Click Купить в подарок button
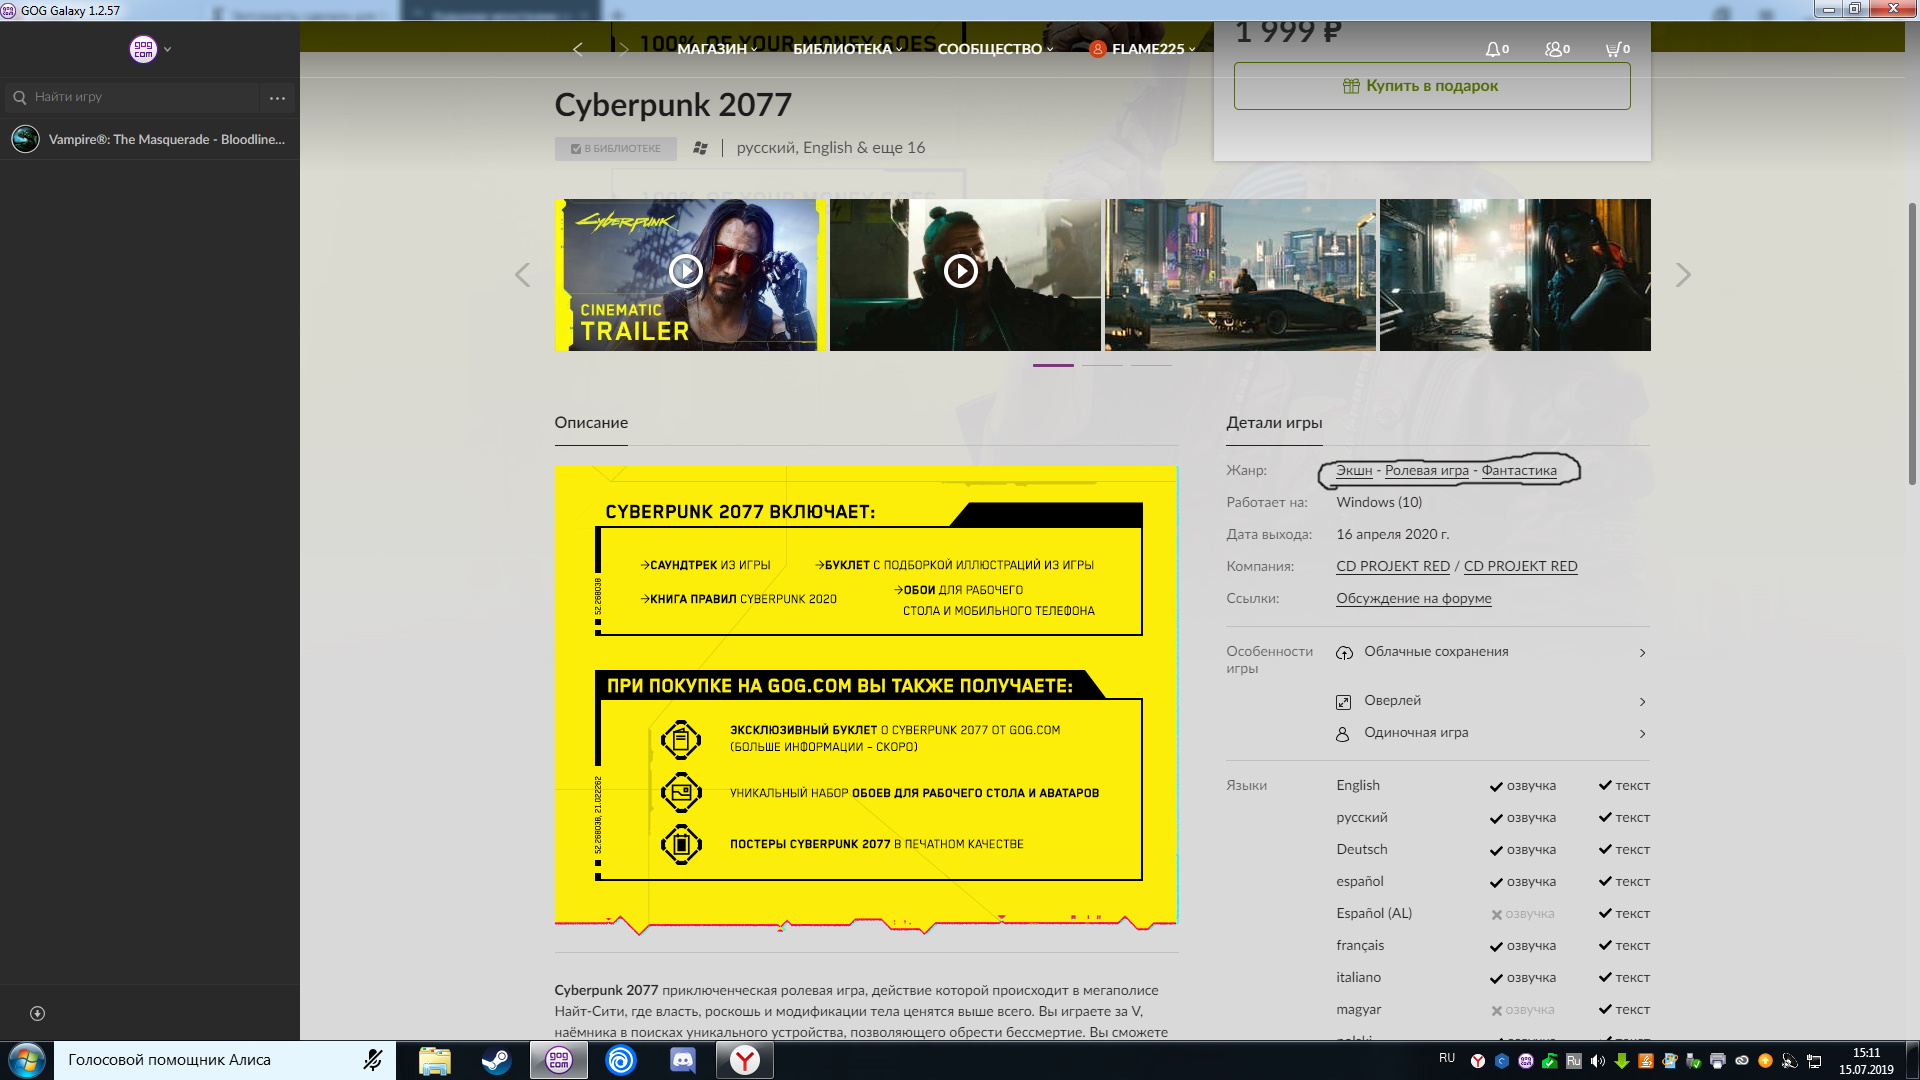 click(x=1432, y=86)
